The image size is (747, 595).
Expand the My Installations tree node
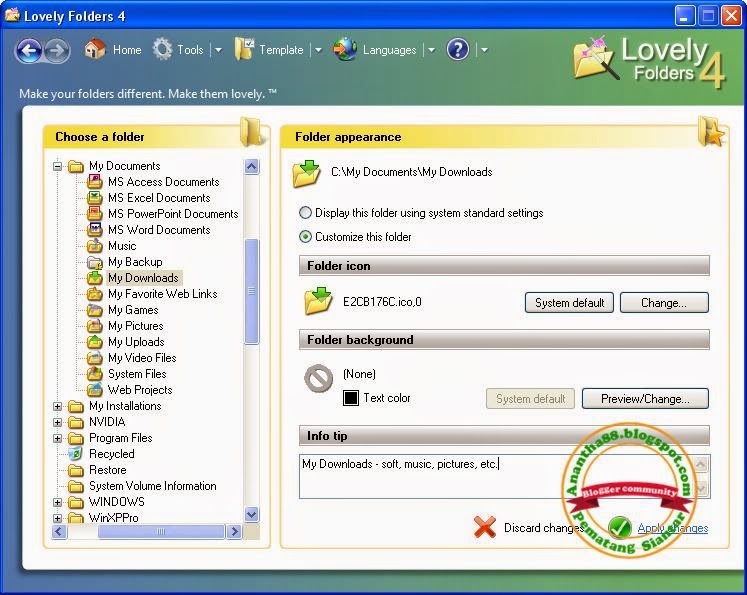coord(58,406)
